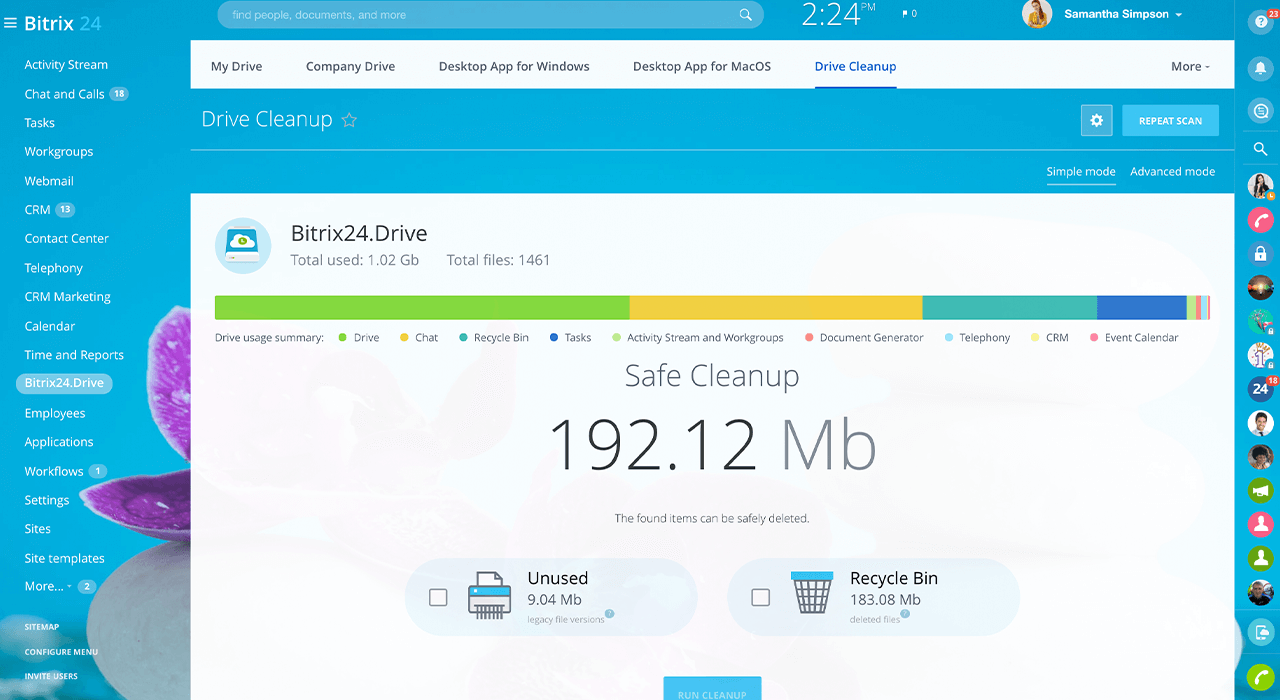The width and height of the screenshot is (1280, 700).
Task: Click the teal Recycle Bin segment of the usage bar
Action: tap(1009, 308)
